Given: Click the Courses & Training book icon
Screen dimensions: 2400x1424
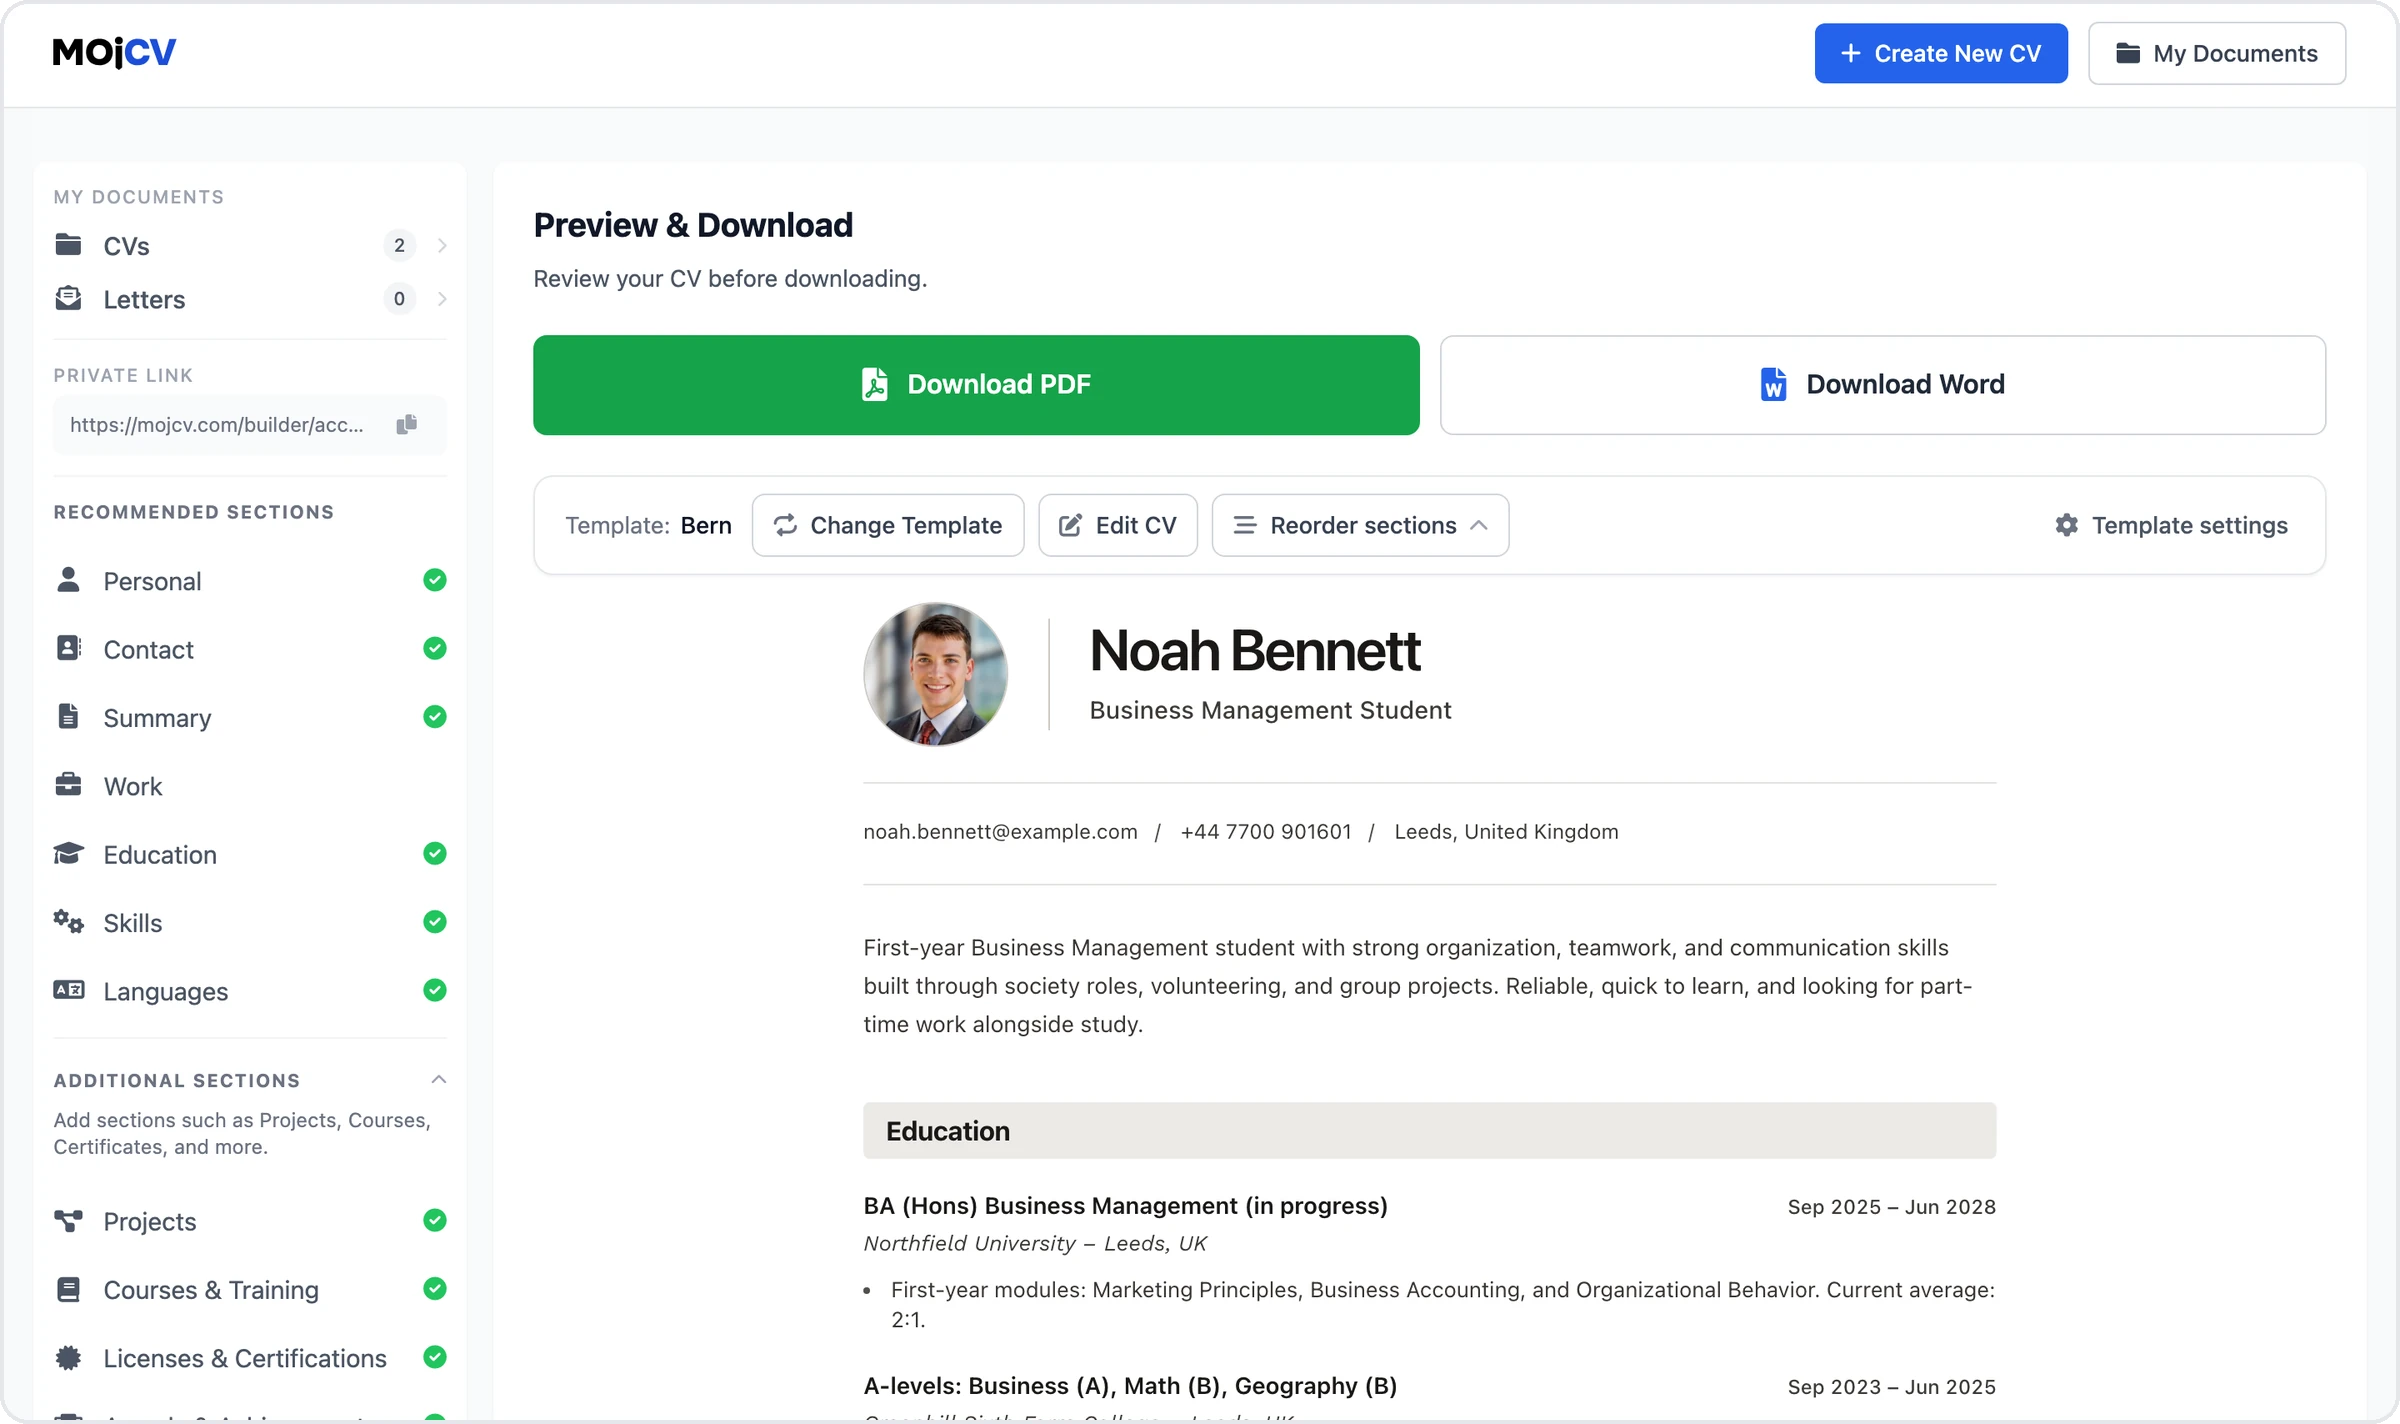Looking at the screenshot, I should coord(68,1289).
